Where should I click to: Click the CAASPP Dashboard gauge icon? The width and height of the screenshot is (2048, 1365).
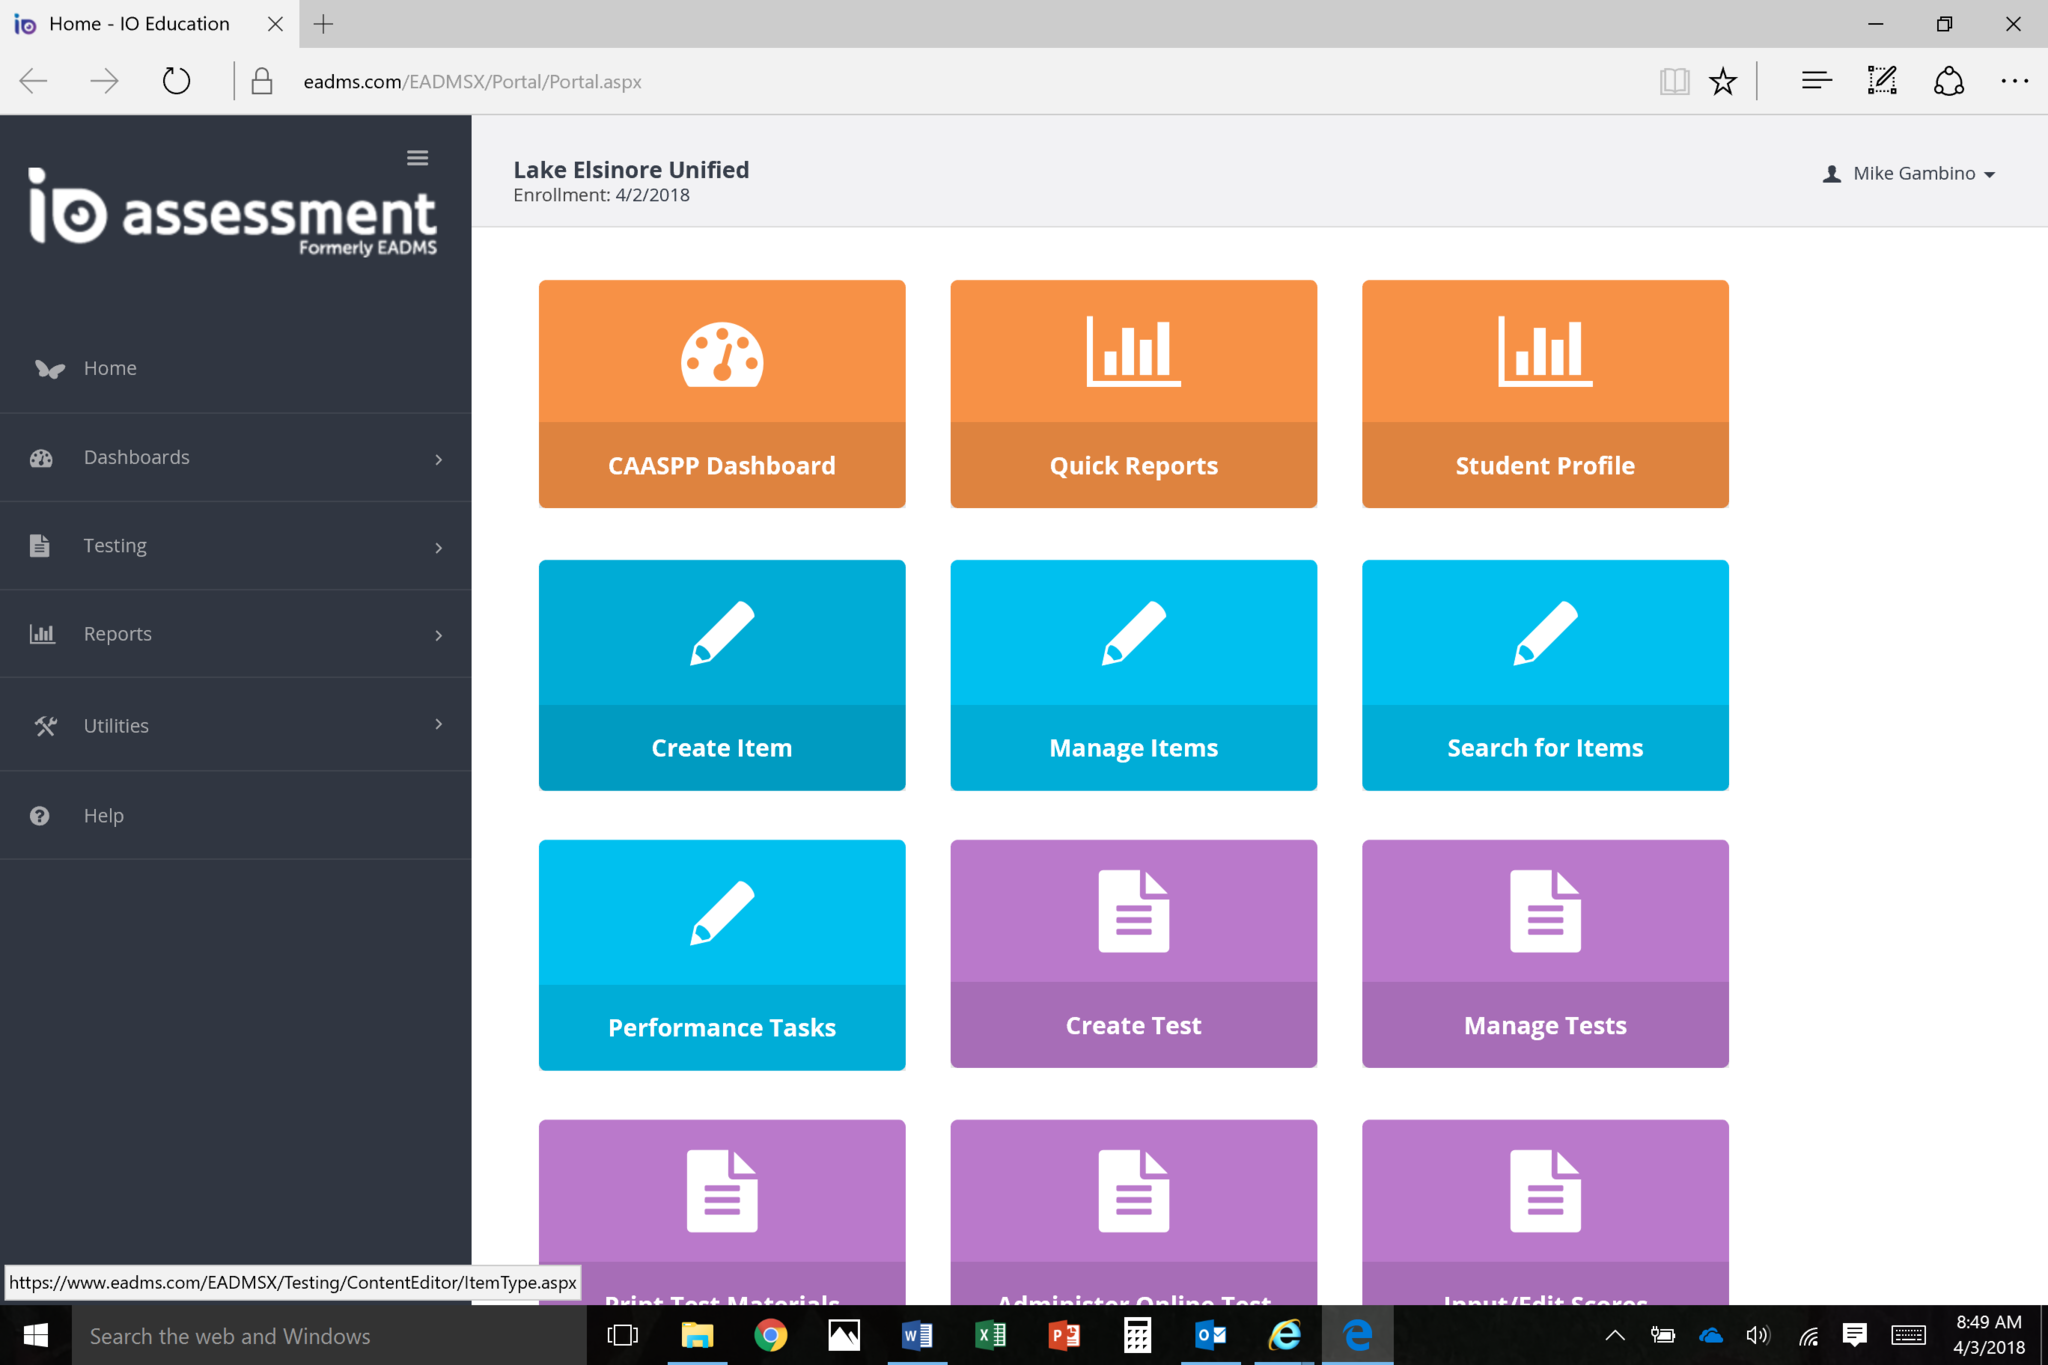click(722, 355)
